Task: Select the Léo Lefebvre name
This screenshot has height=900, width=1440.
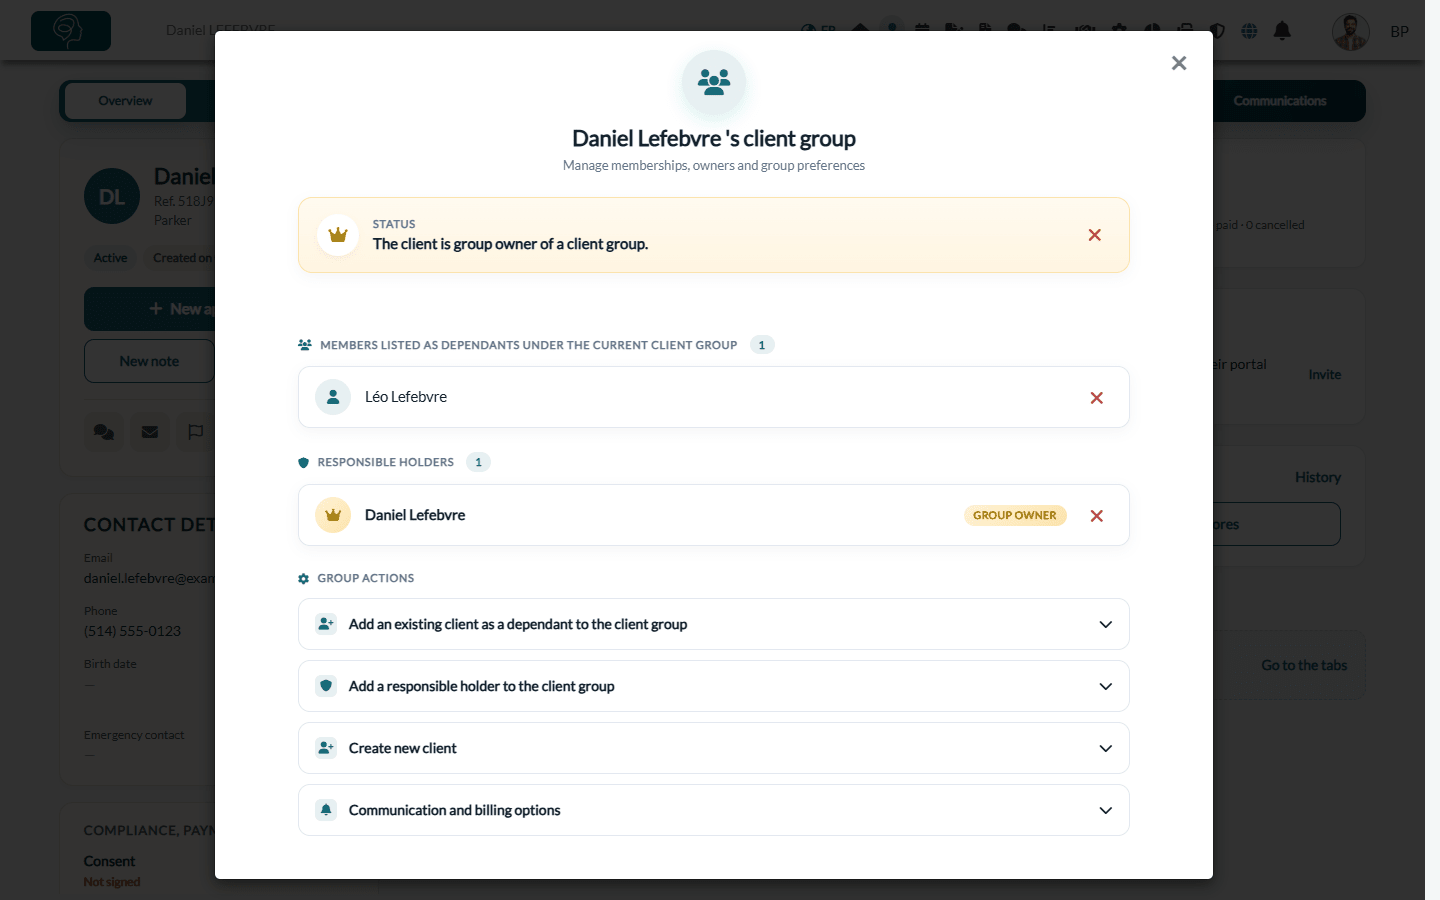Action: [406, 397]
